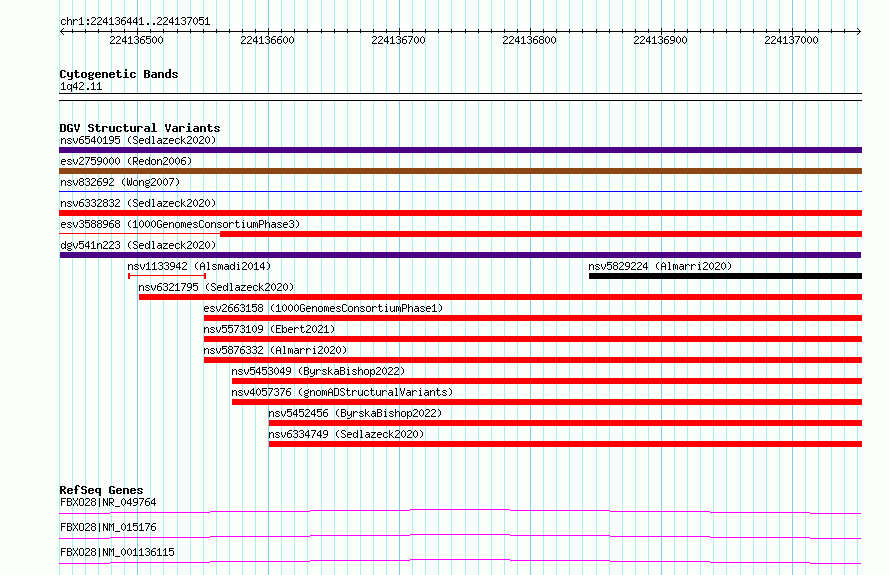This screenshot has height=575, width=890.
Task: Open variant nsv1133942 (Alsmadi2014) label
Action: pyautogui.click(x=199, y=266)
